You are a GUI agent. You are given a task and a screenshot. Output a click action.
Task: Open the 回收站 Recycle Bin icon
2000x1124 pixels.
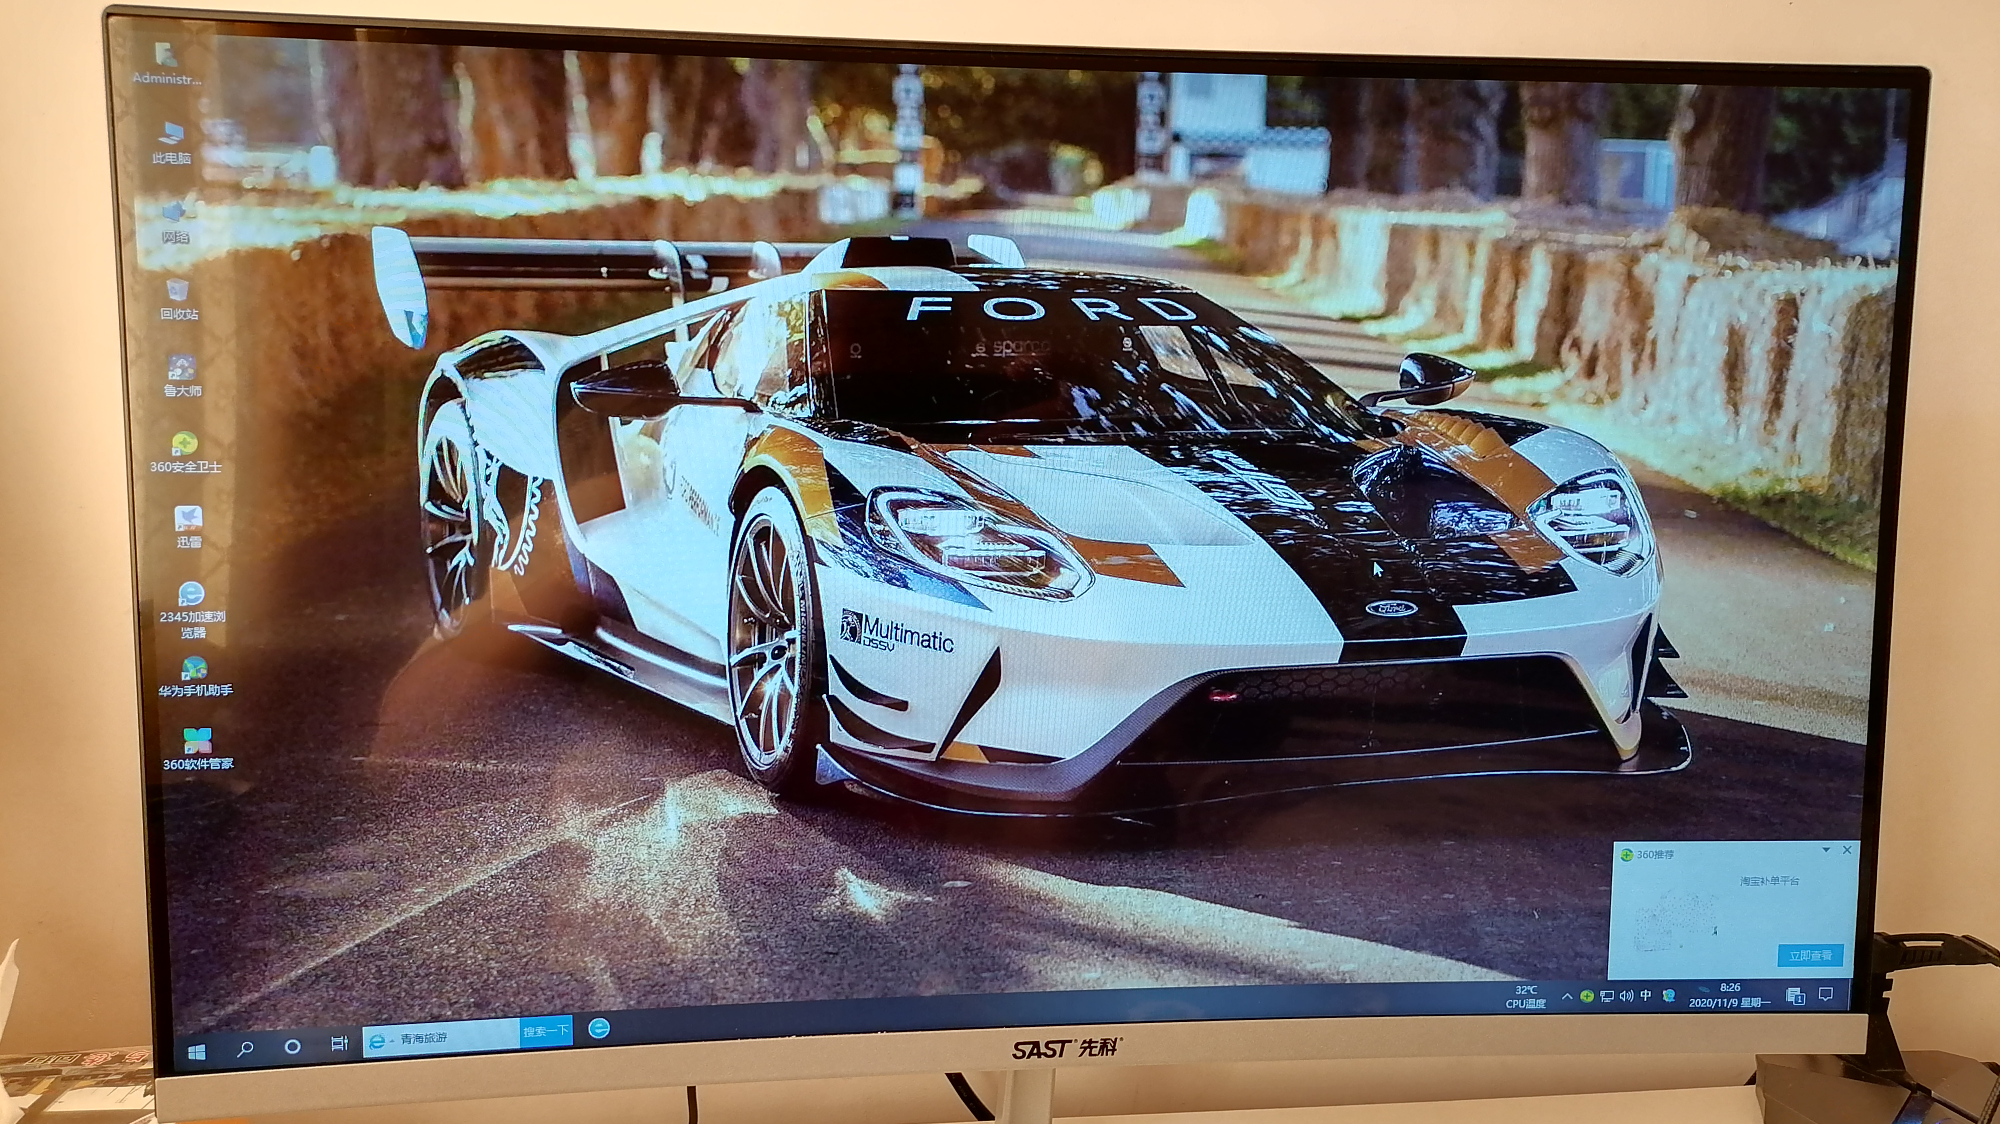tap(178, 291)
